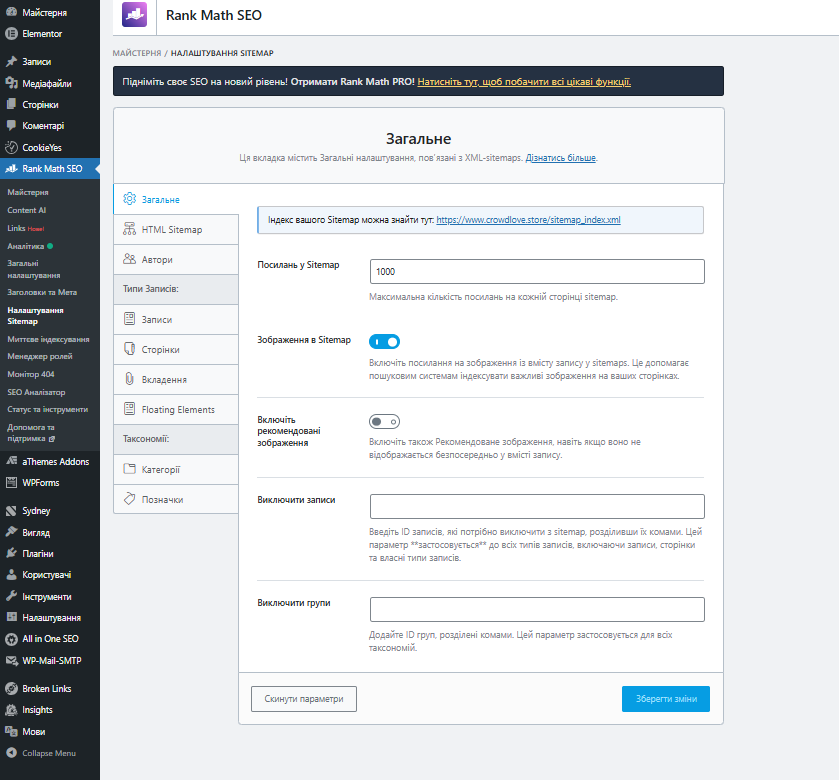Click the Майстерня dashboard icon in the sidebar
839x780 pixels.
click(11, 12)
